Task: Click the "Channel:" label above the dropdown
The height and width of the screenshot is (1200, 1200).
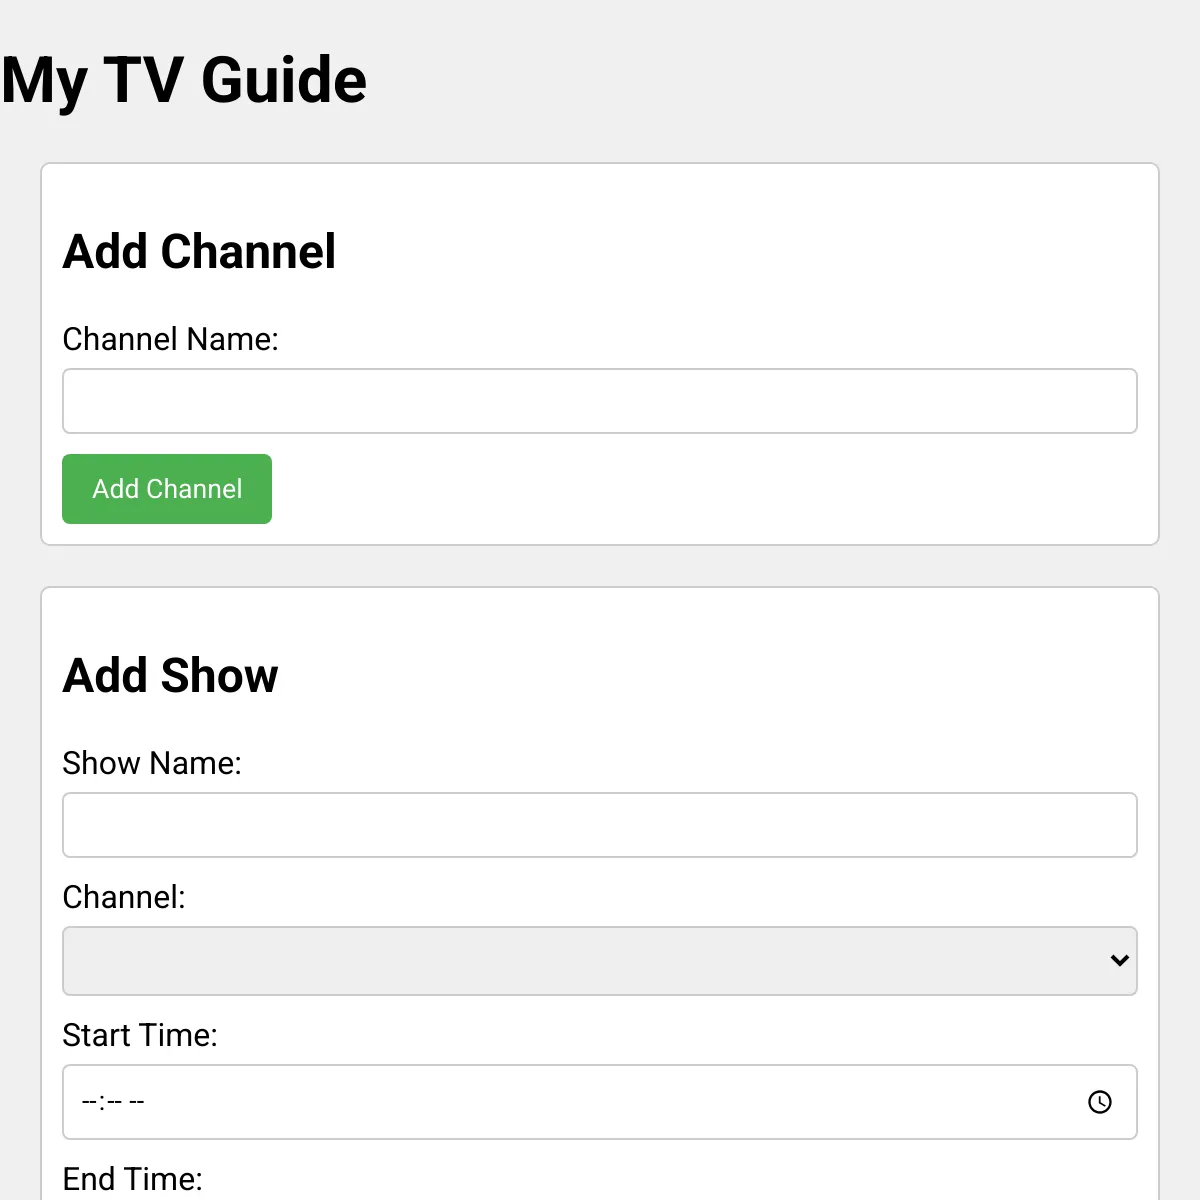Action: [x=124, y=897]
